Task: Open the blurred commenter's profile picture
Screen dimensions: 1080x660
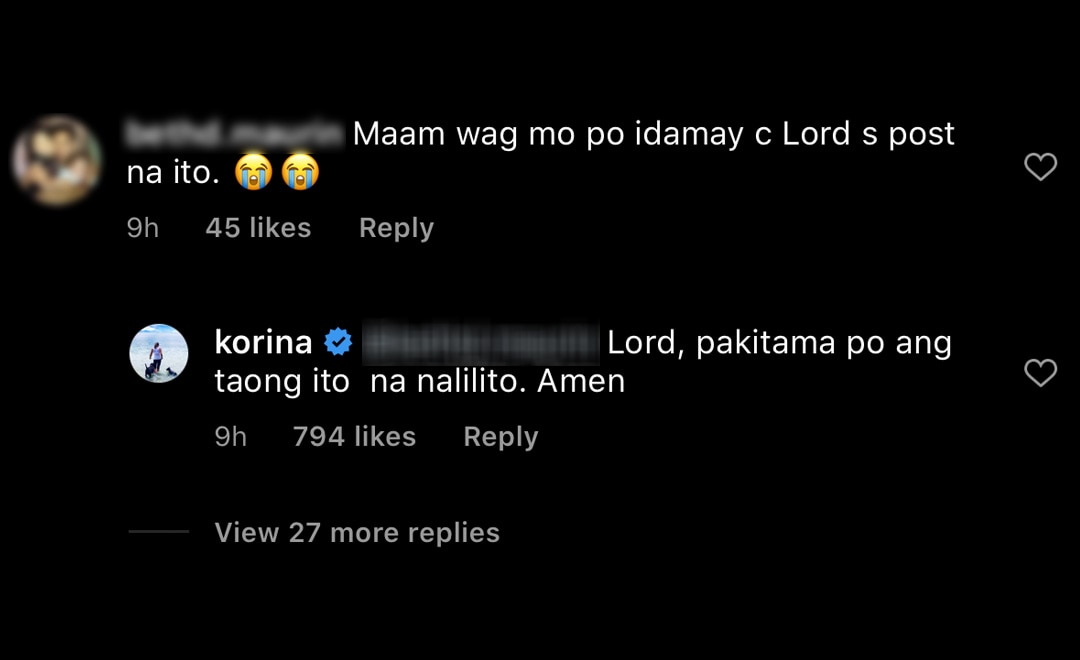Action: click(56, 160)
